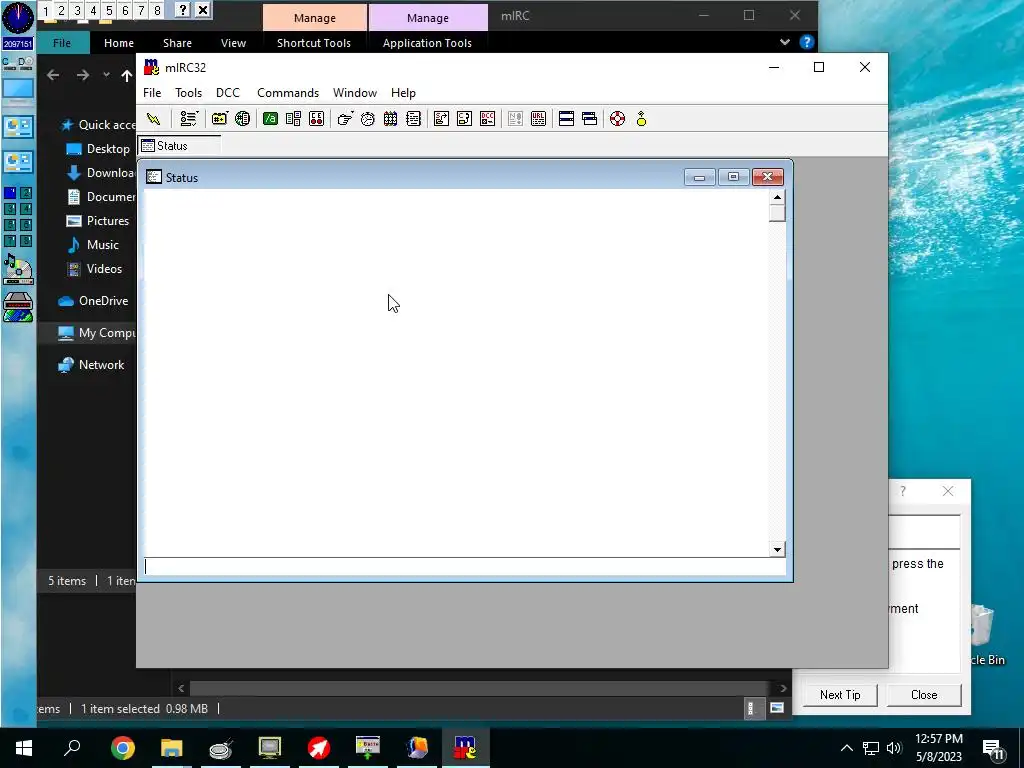
Task: Click the music CD player sidebar icon
Action: [18, 270]
